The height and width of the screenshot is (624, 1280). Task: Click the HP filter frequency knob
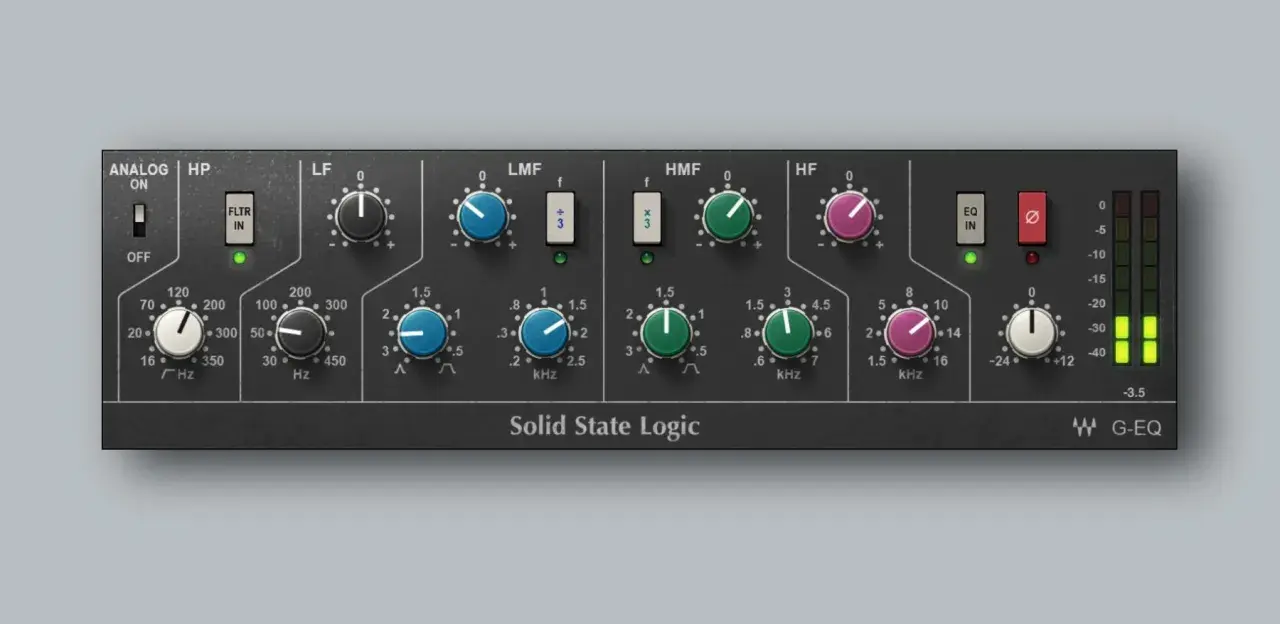pyautogui.click(x=178, y=333)
